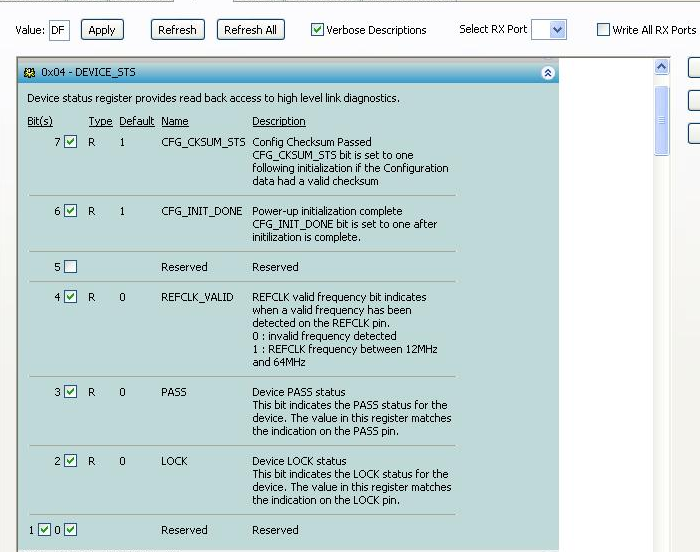700x552 pixels.
Task: Click the gear icon beside 0x04 - DEVICE_STS
Action: 29,72
